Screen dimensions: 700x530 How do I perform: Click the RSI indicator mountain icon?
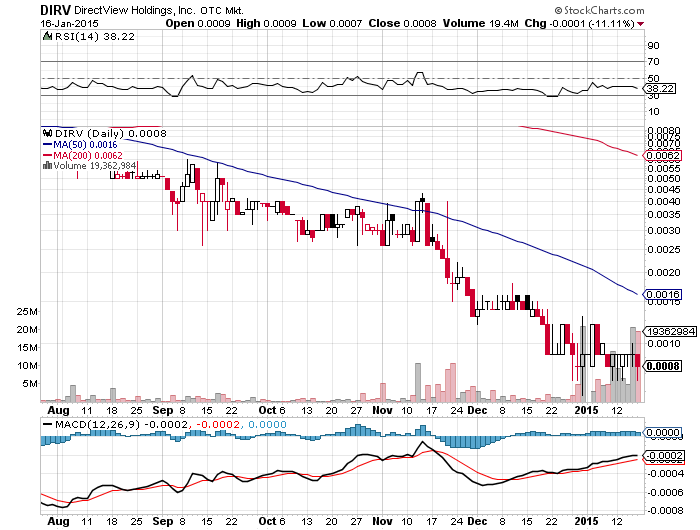pyautogui.click(x=47, y=36)
